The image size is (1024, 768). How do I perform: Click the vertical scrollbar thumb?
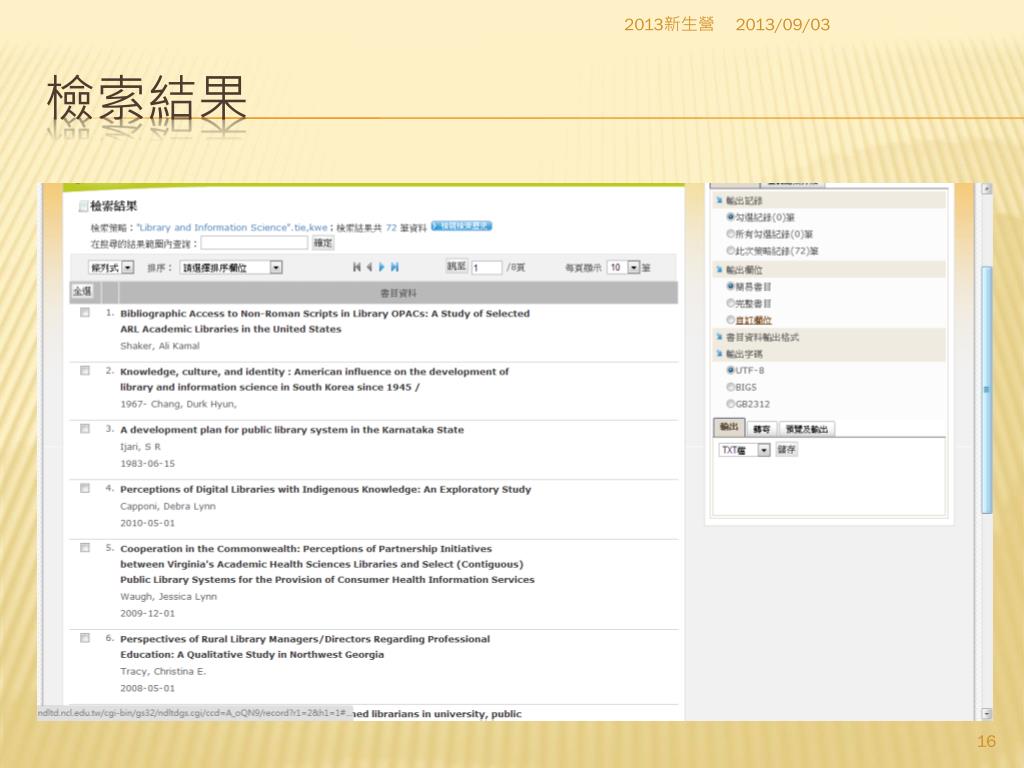click(987, 389)
